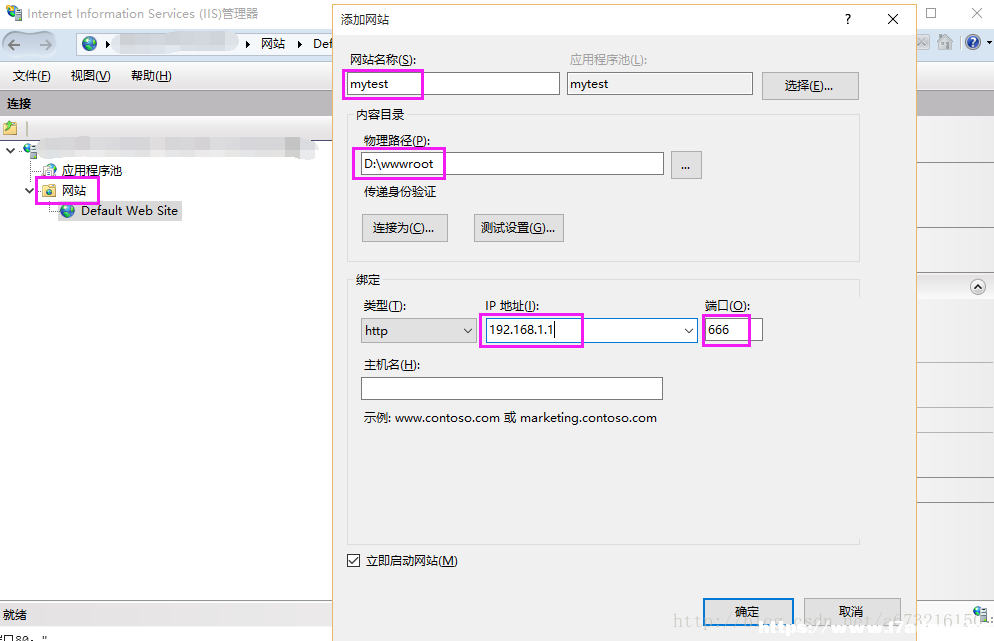Image resolution: width=994 pixels, height=641 pixels.
Task: Collapse the panel using the chevron-up button
Action: pos(978,287)
